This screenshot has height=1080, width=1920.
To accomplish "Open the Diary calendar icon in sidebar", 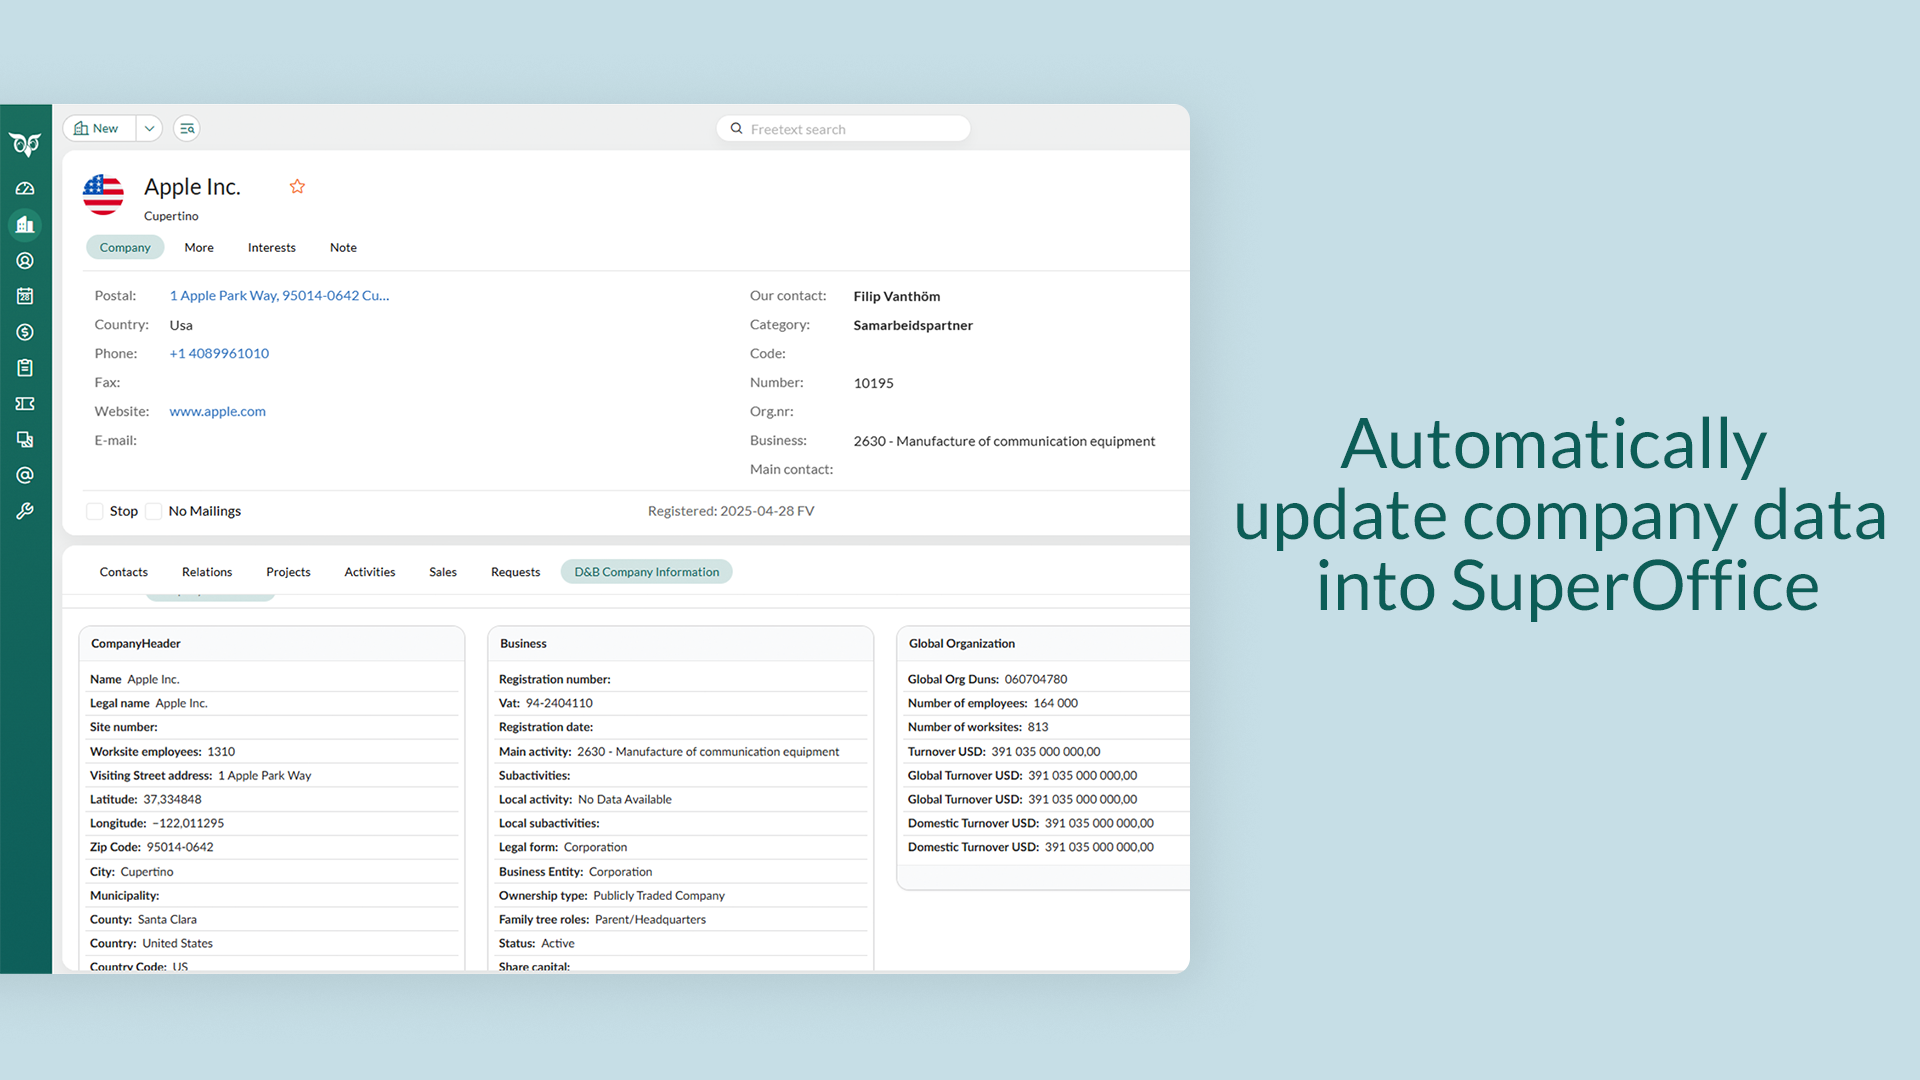I will click(x=25, y=296).
